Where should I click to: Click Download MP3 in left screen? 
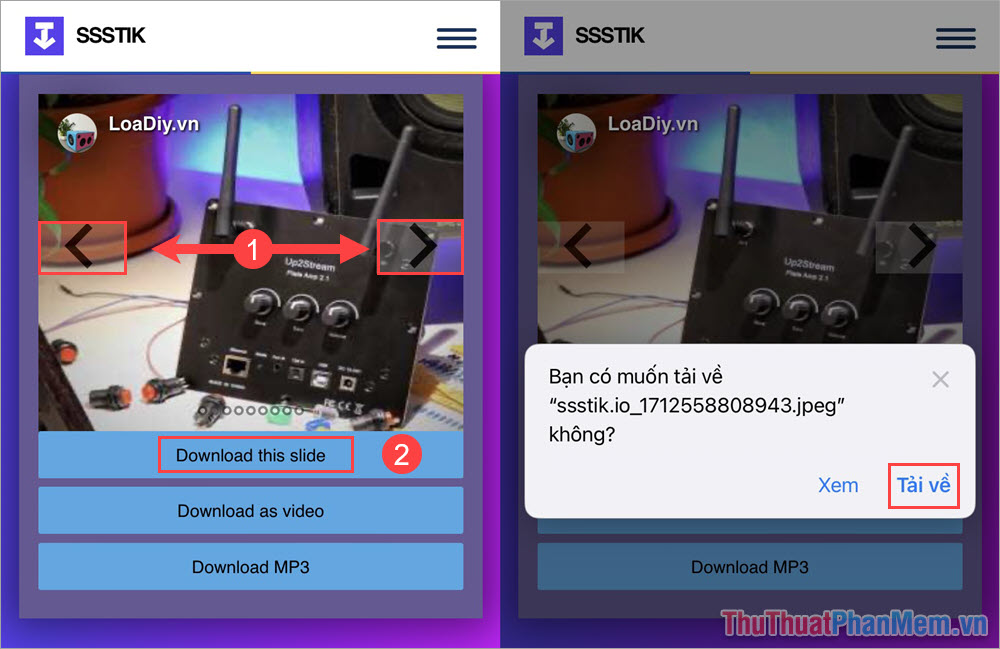[251, 567]
